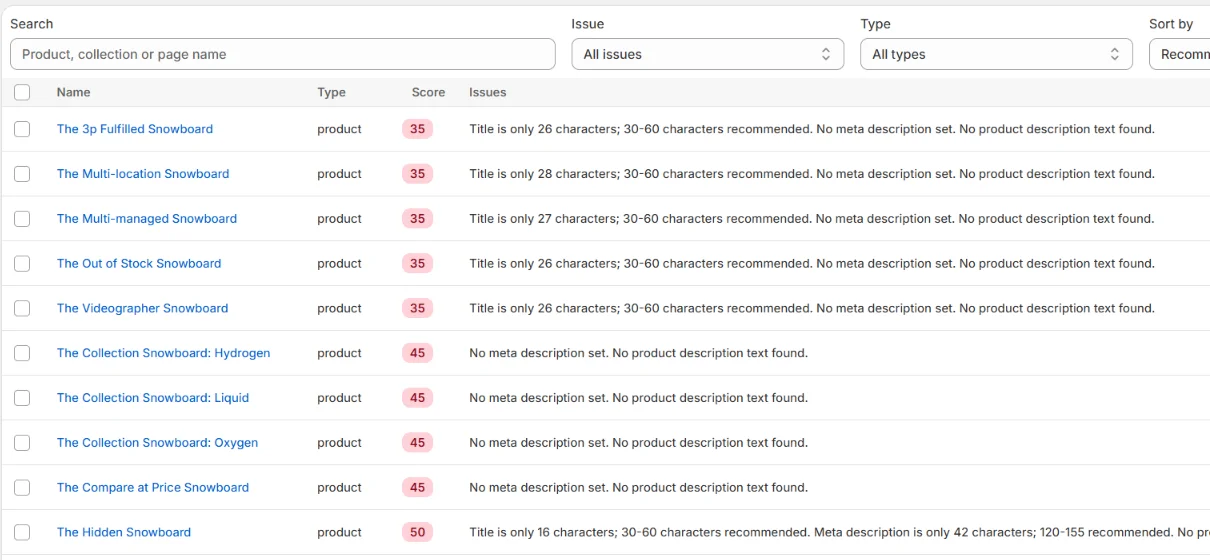The image size is (1210, 560).
Task: Click score badge 45 for Collection Snowboard: Liquid
Action: 417,398
